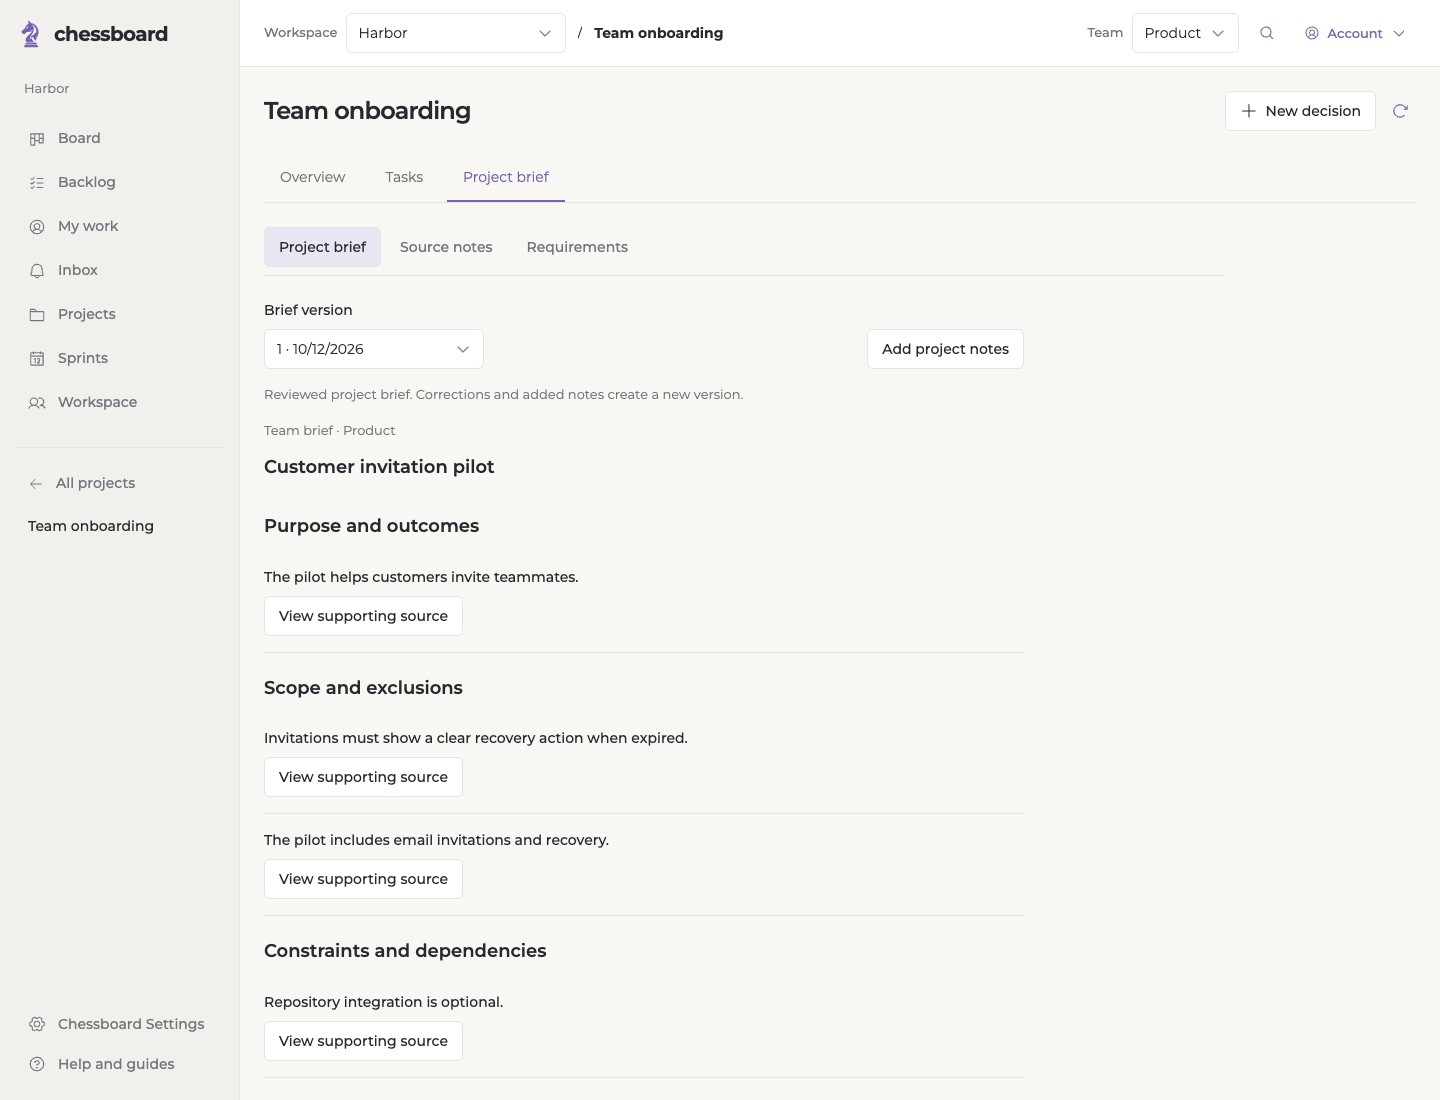Viewport: 1440px width, 1100px height.
Task: View supporting source for expired invitations recovery
Action: click(x=363, y=777)
